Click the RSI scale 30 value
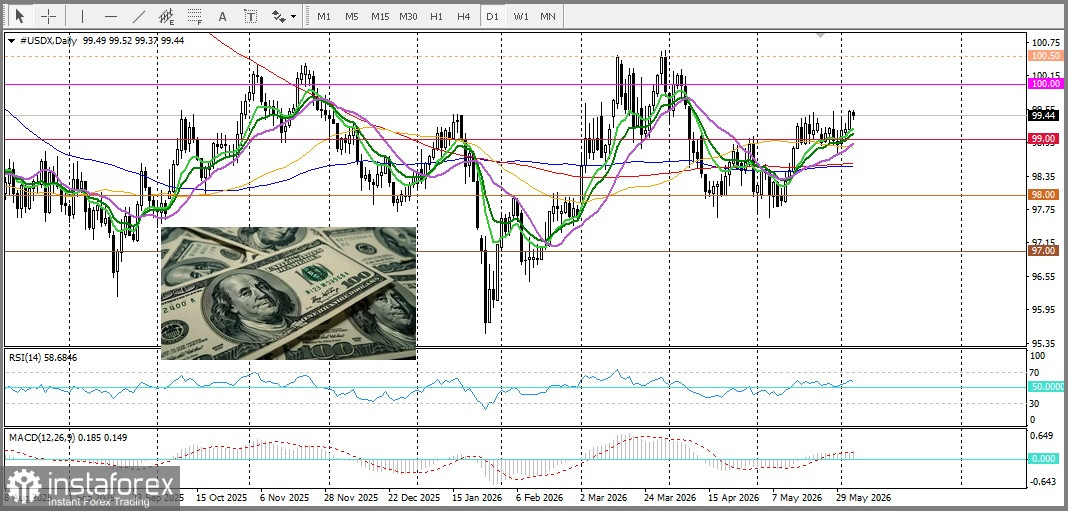The height and width of the screenshot is (511, 1068). [x=1034, y=403]
